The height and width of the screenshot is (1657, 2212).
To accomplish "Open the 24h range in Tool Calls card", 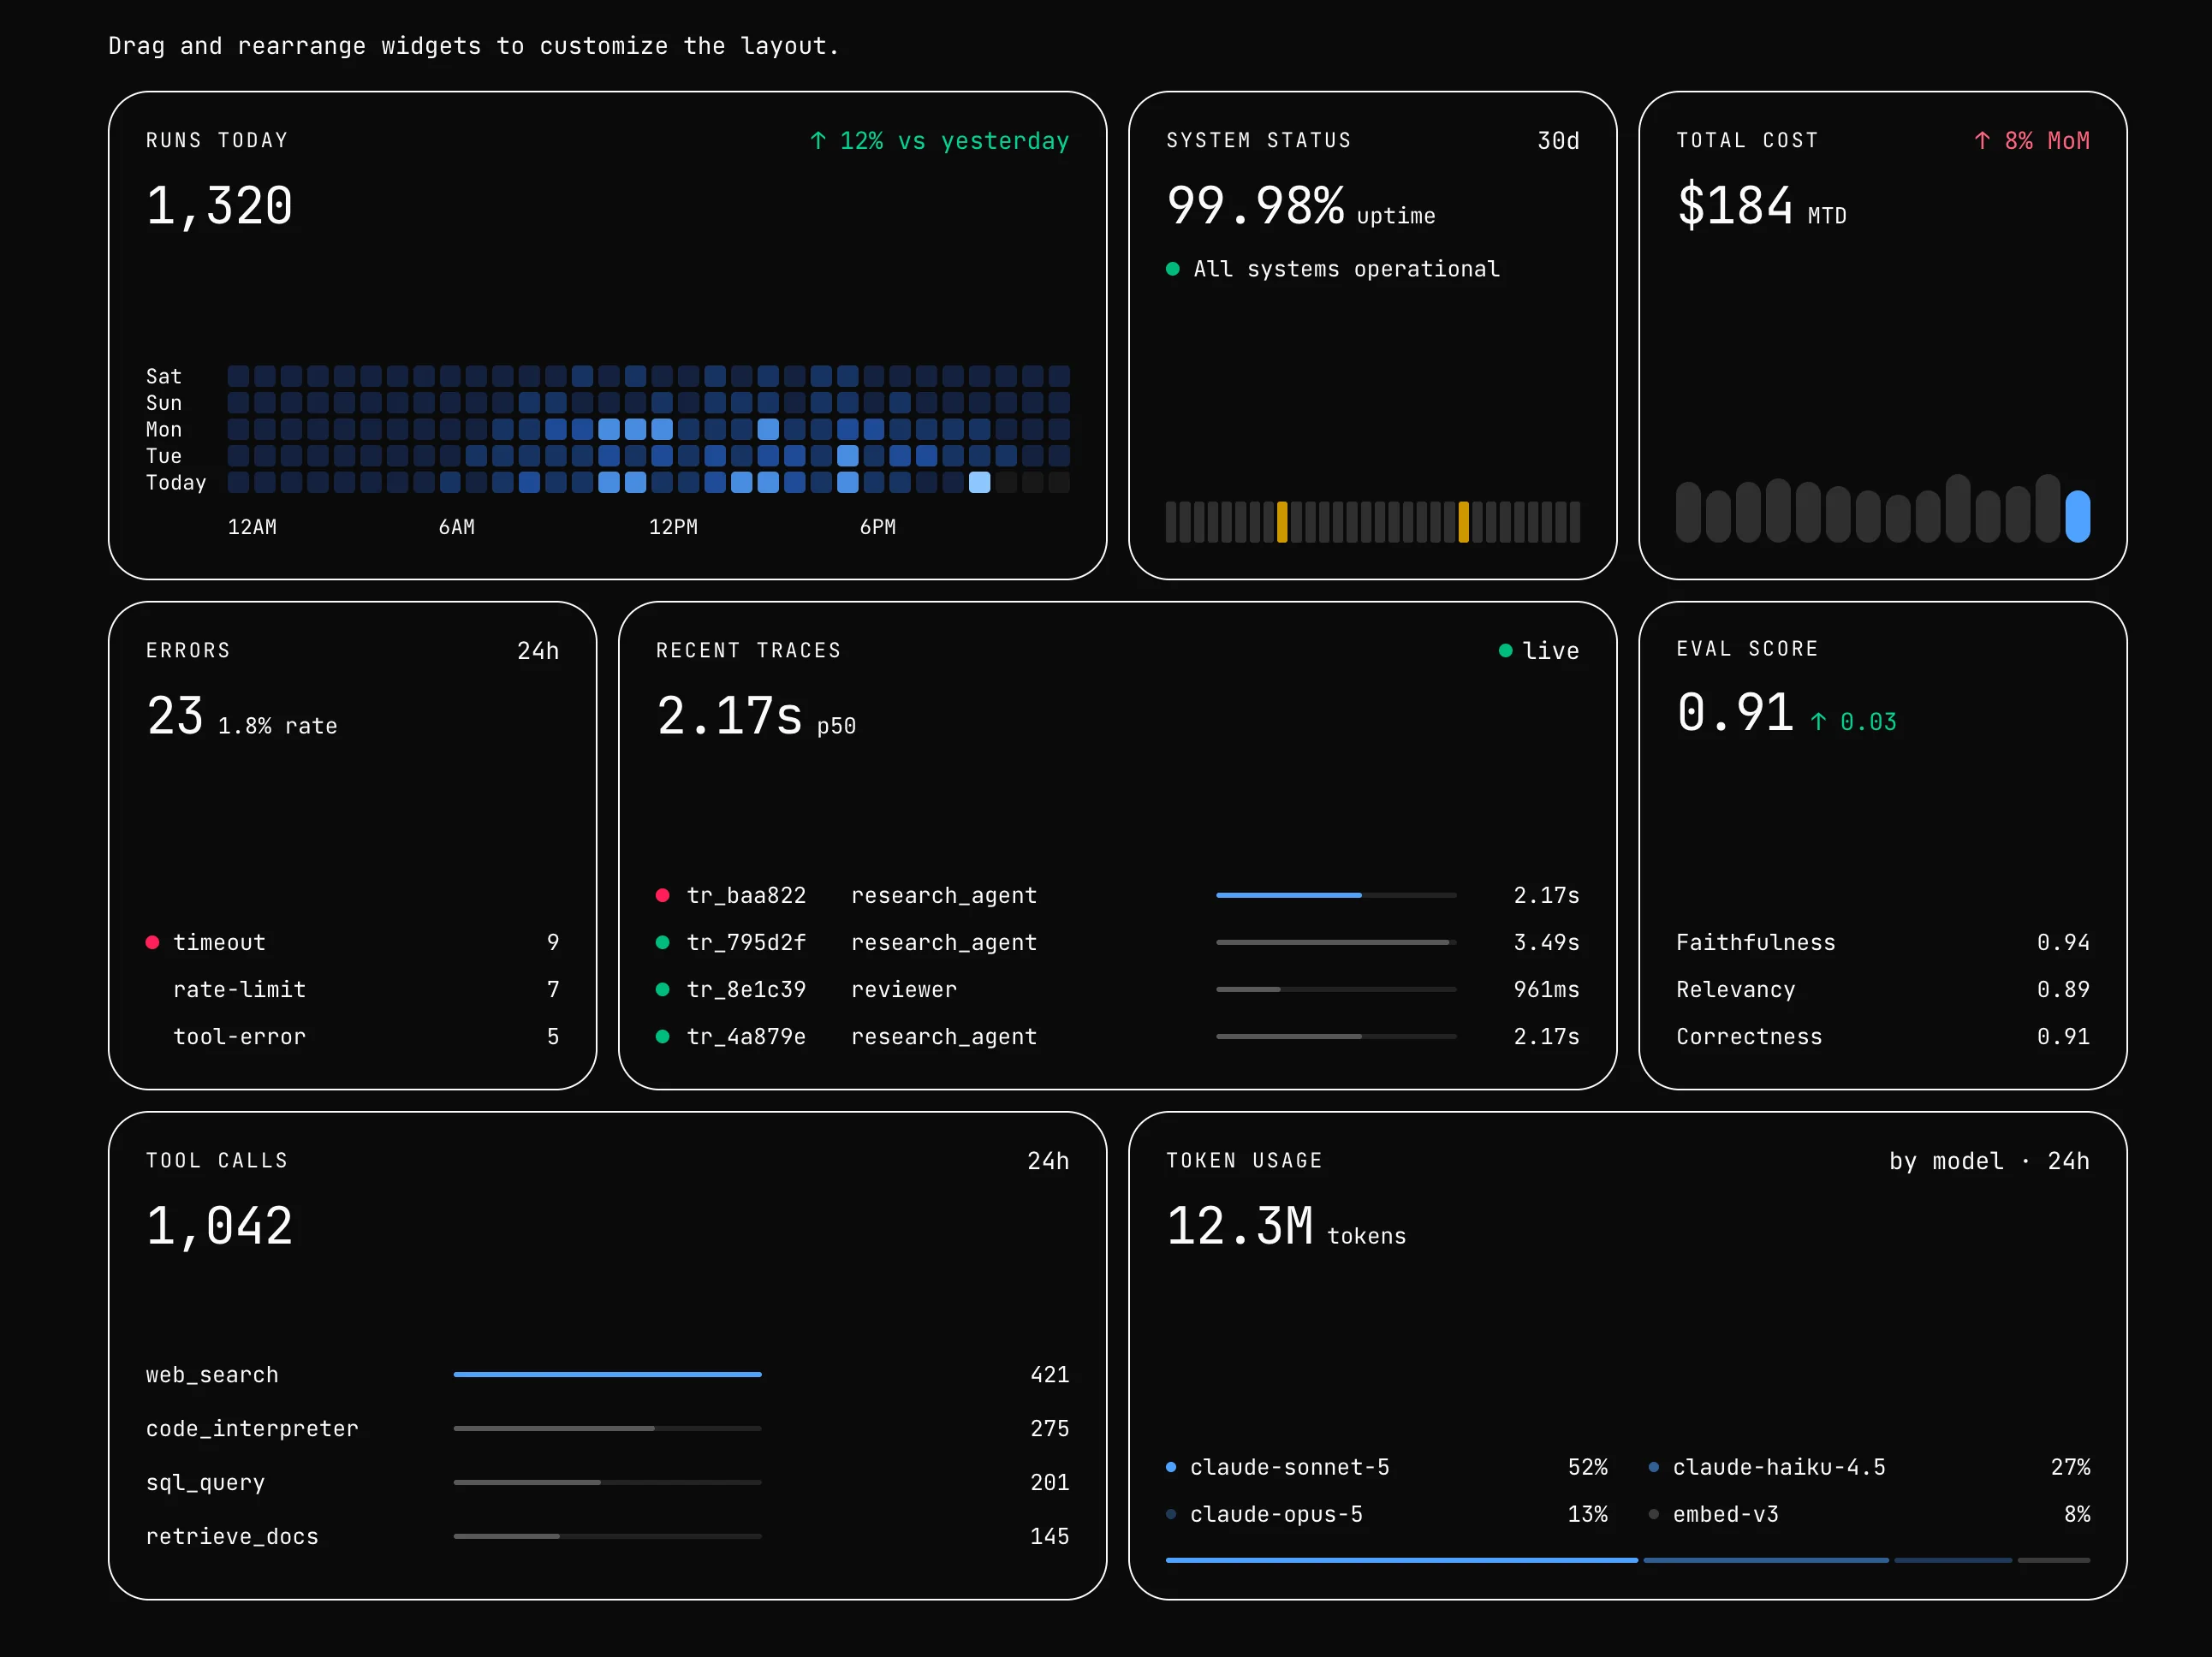I will 1048,1161.
